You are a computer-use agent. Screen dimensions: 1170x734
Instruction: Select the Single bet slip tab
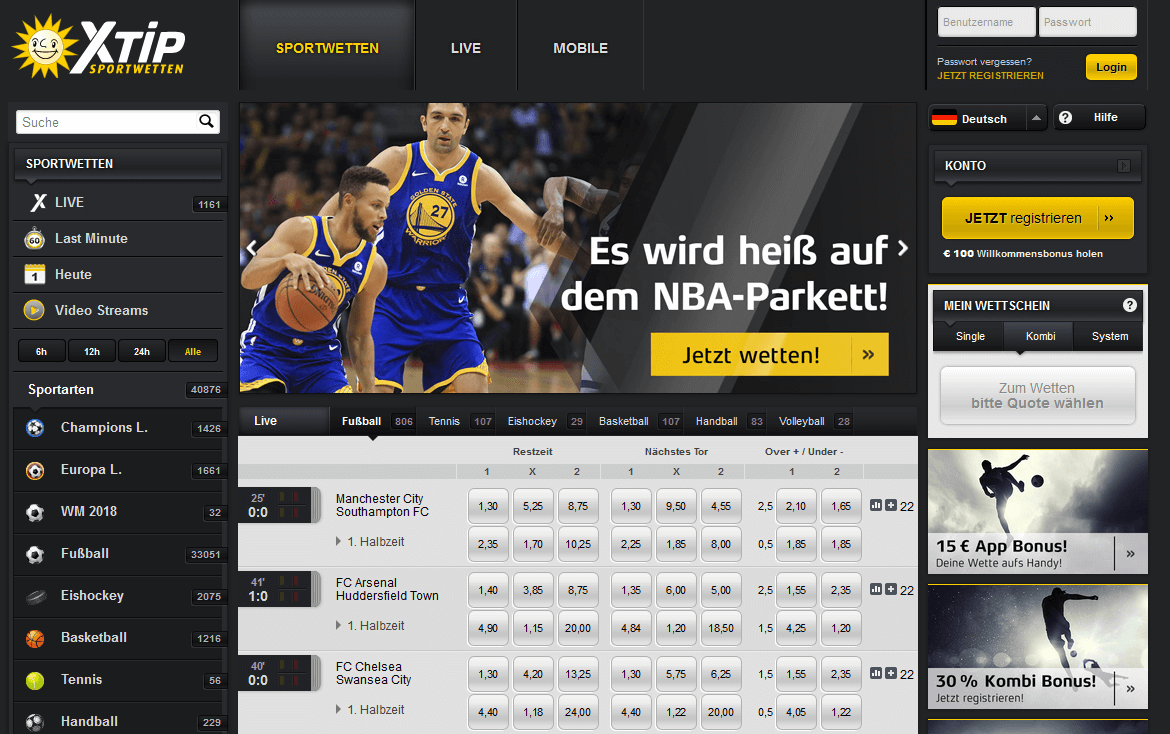coord(970,336)
